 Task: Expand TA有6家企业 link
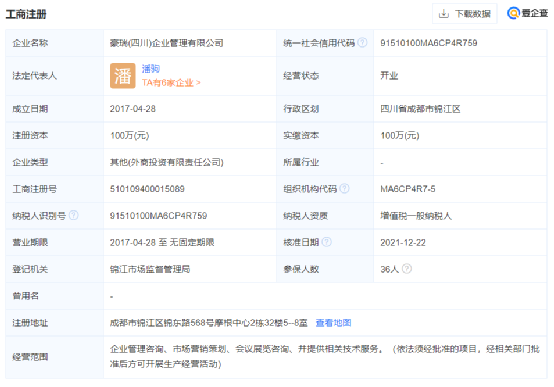(x=171, y=83)
